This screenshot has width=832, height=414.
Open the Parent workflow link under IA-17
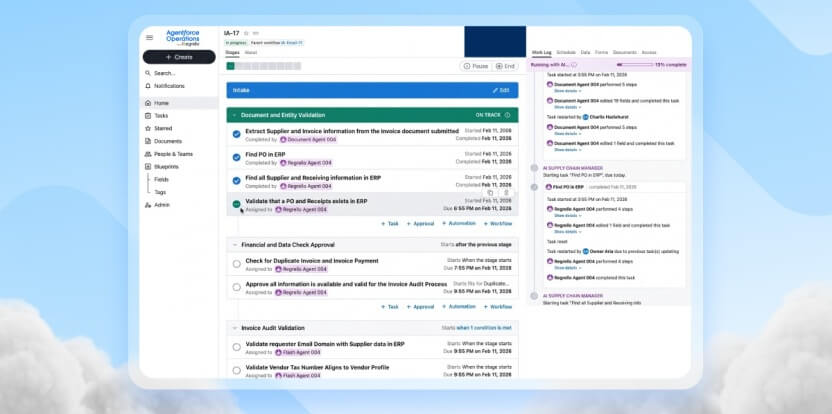tap(292, 43)
